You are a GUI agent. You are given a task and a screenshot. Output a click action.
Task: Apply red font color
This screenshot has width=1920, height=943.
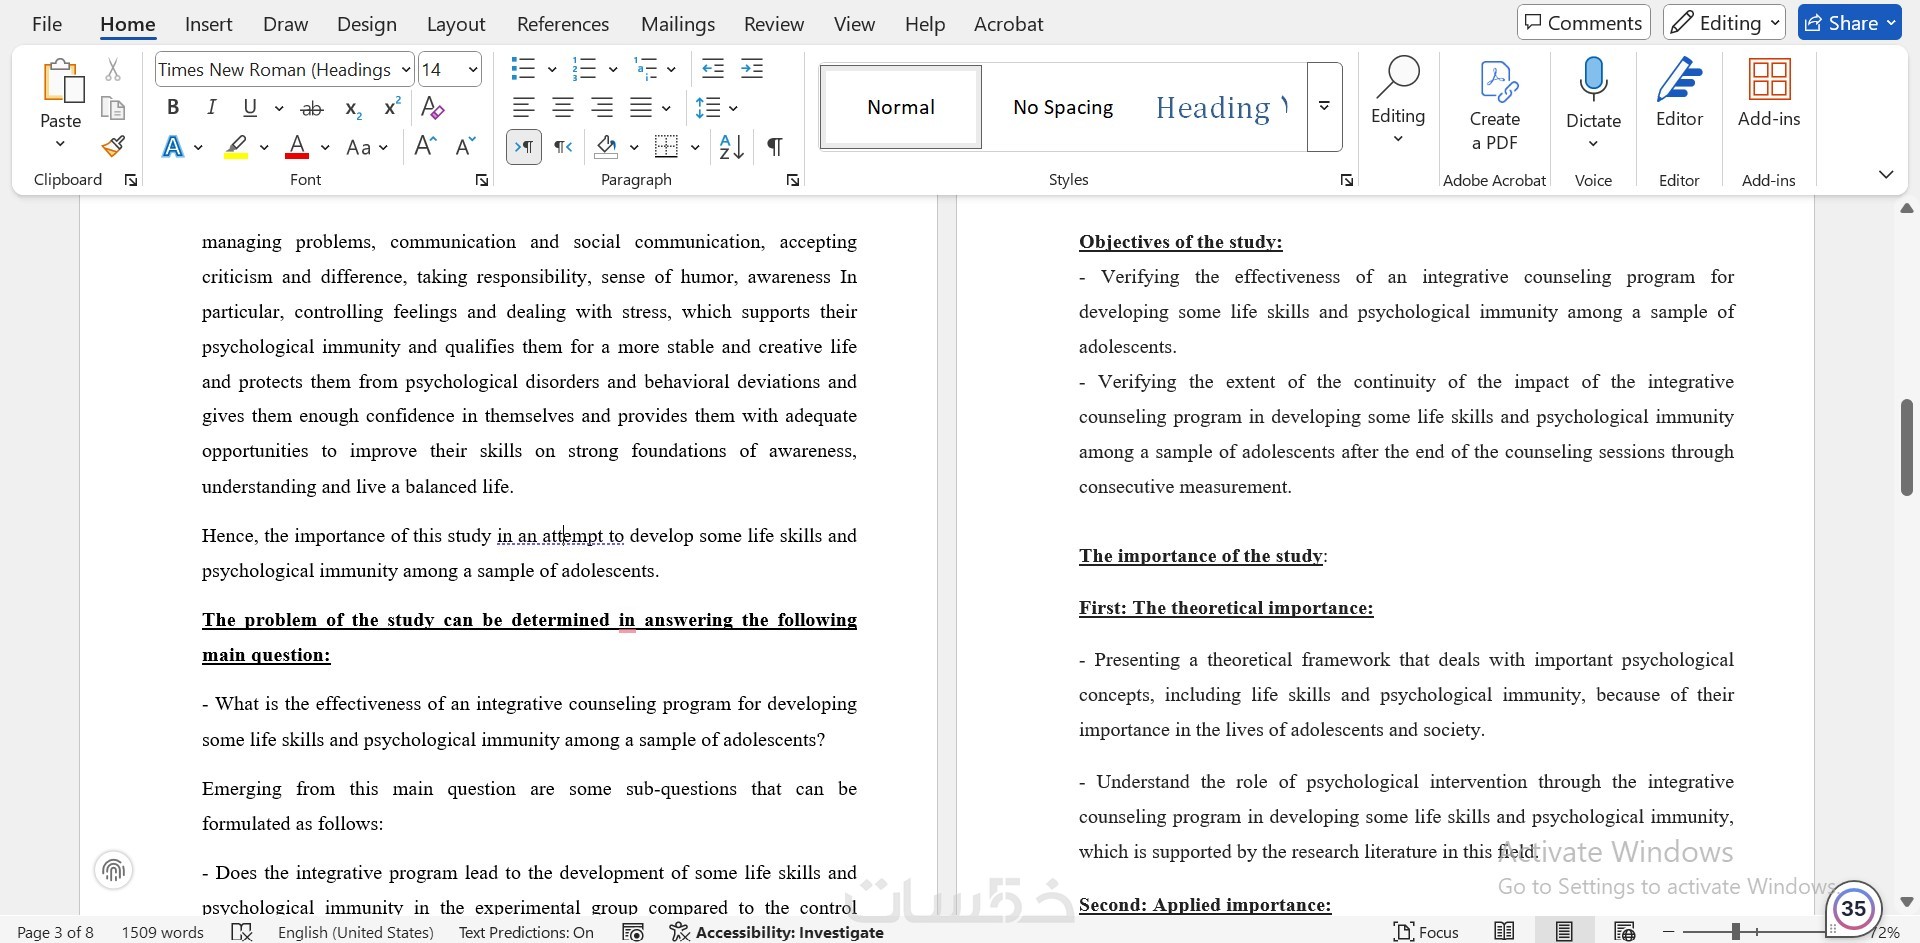297,147
